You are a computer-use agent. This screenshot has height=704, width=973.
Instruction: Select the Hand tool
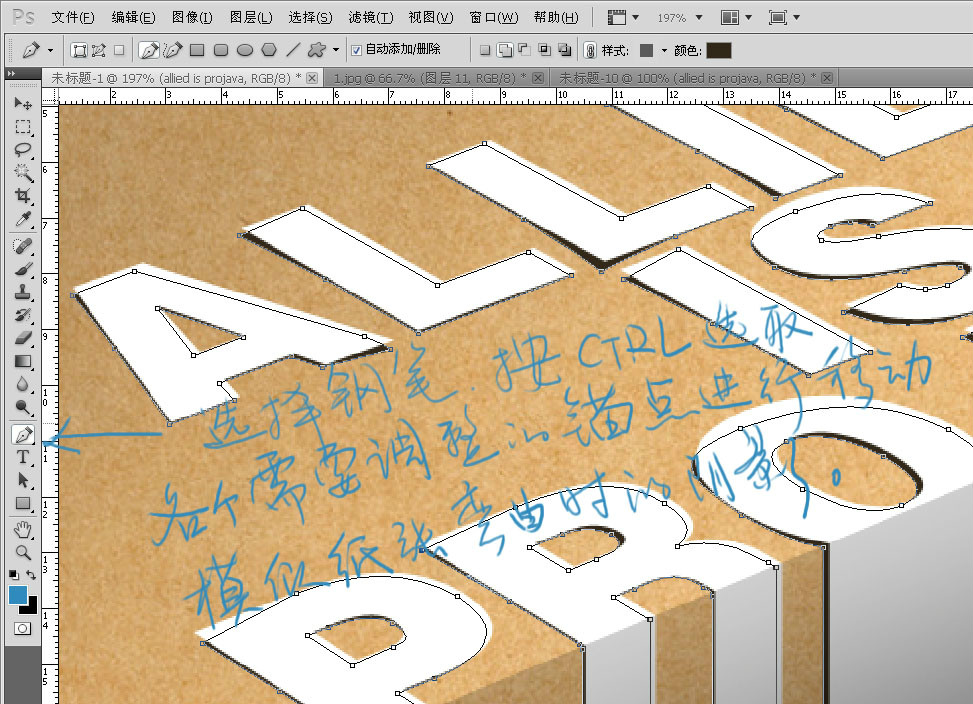(23, 530)
